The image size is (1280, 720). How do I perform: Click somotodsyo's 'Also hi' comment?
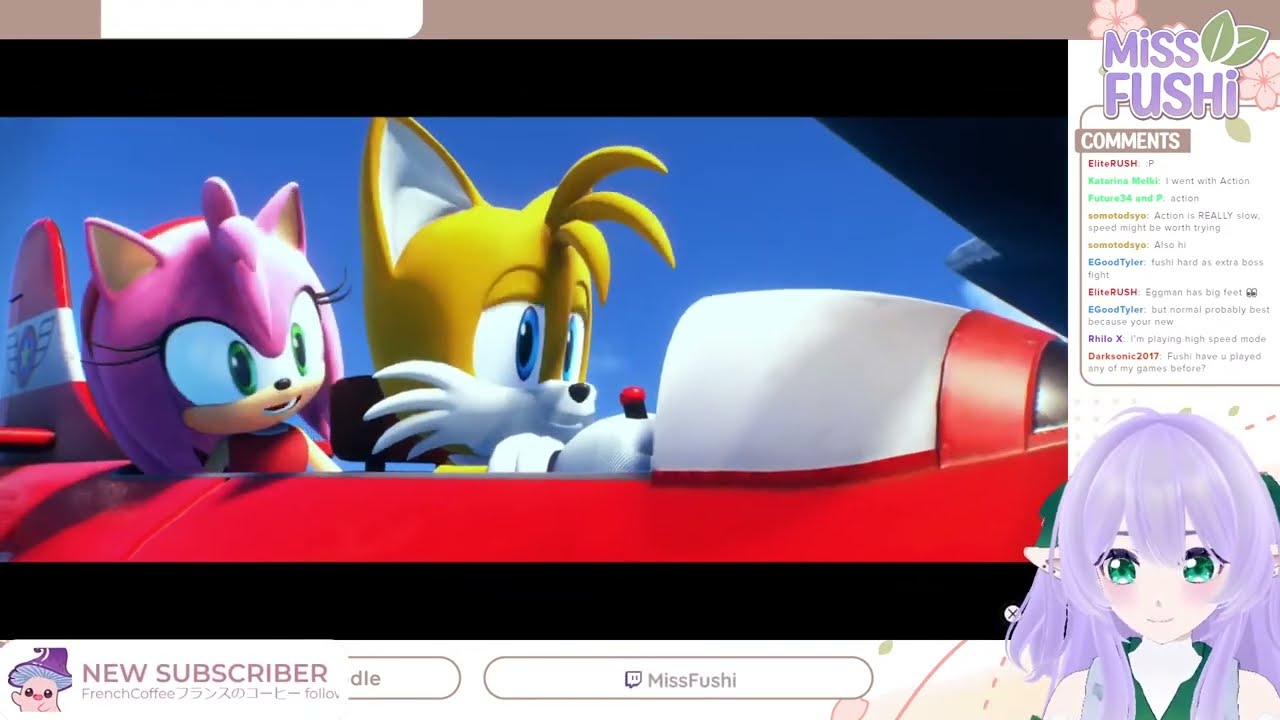point(1136,245)
